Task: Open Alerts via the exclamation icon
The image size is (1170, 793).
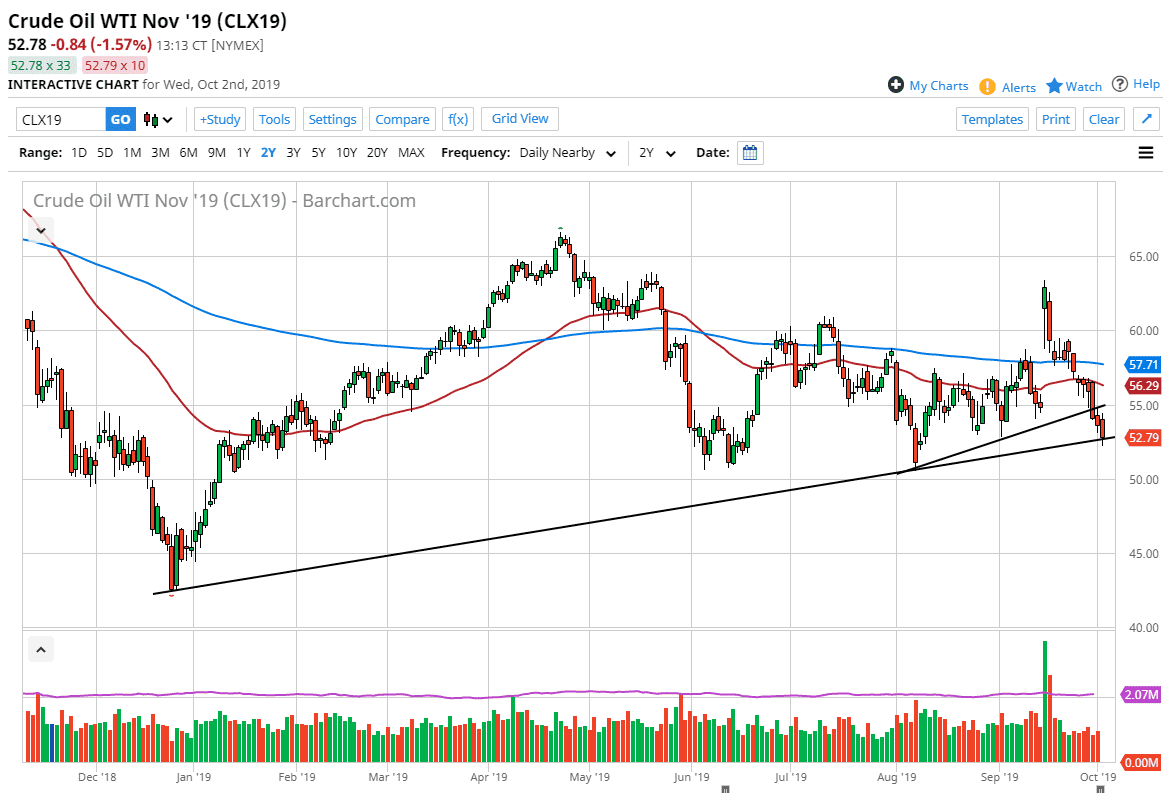Action: (x=988, y=87)
